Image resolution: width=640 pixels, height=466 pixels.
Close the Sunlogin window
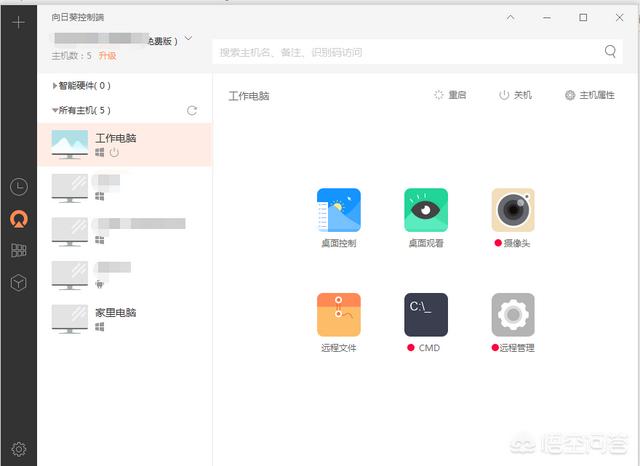point(620,18)
